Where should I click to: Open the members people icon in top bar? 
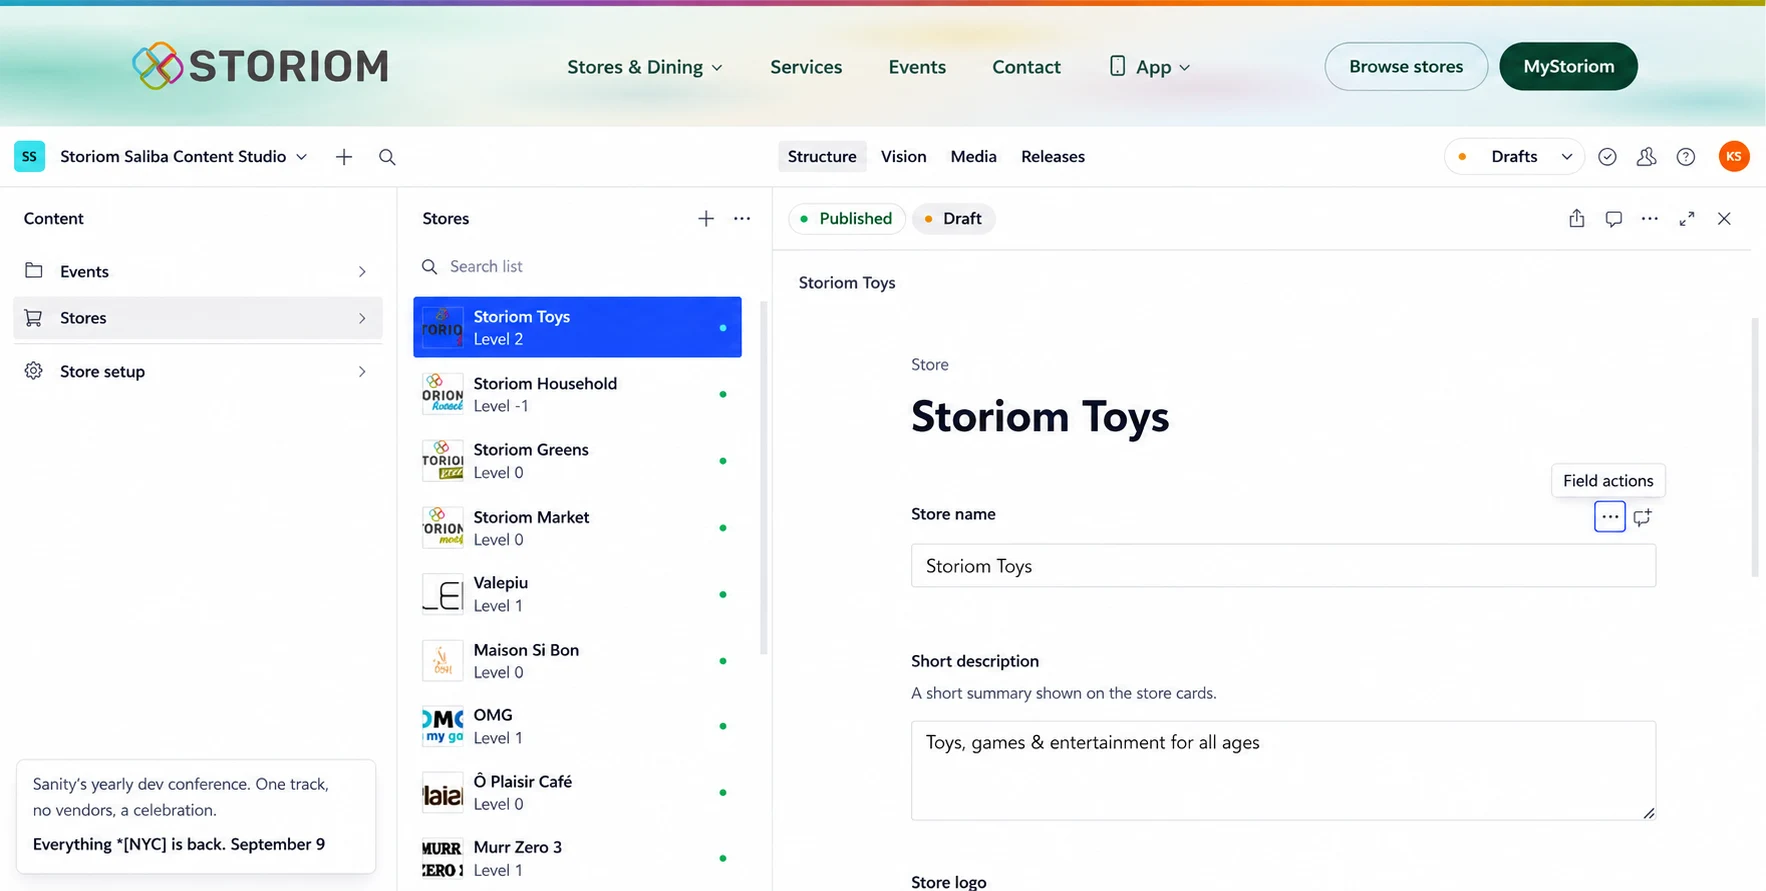(x=1646, y=157)
